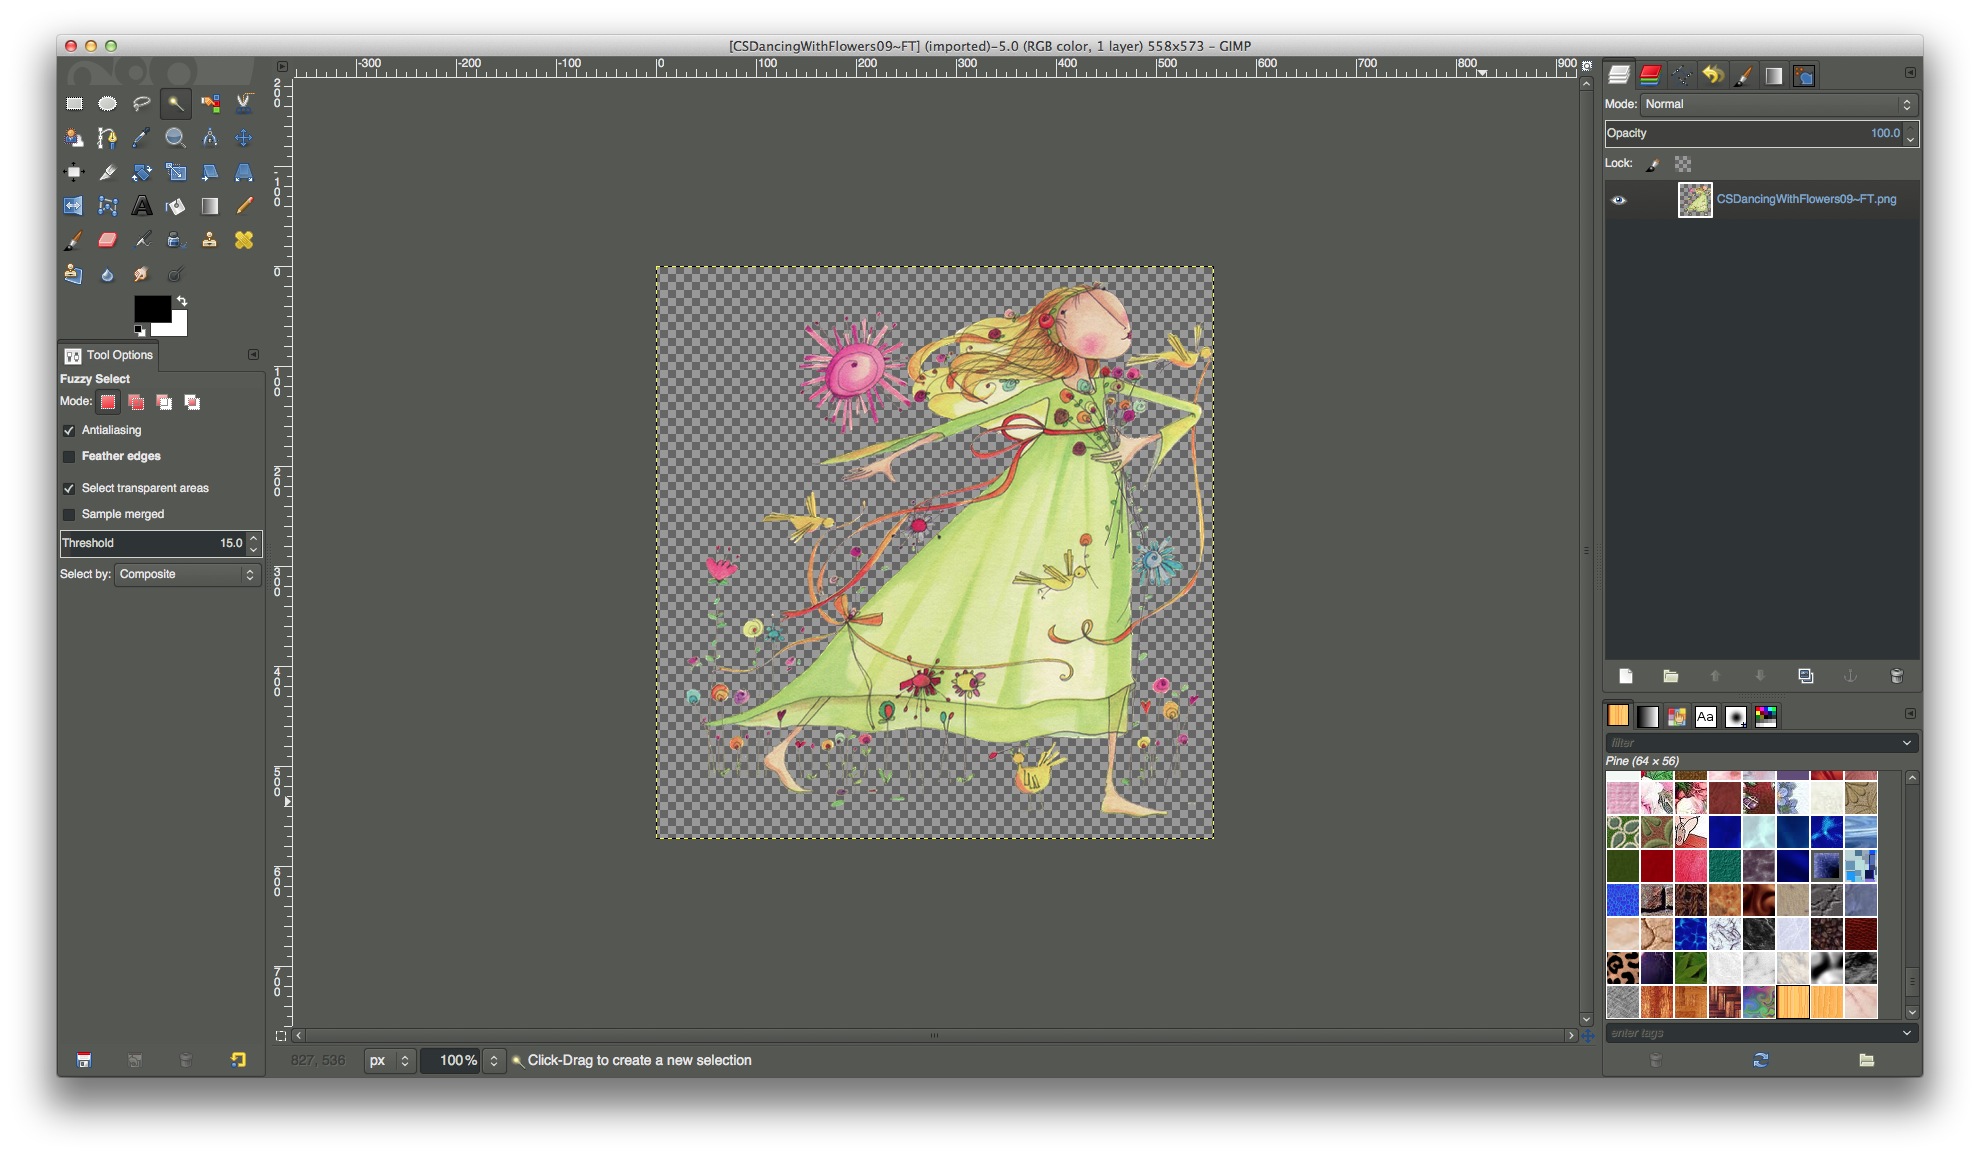Choose the Eraser tool

pyautogui.click(x=107, y=240)
